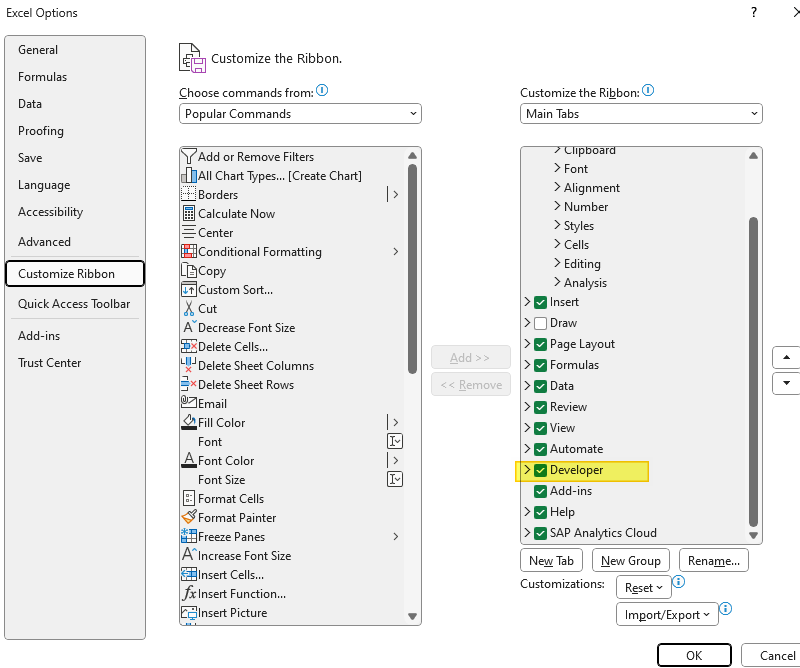Click the Fill Color command swatch
This screenshot has height=668, width=800.
point(189,422)
